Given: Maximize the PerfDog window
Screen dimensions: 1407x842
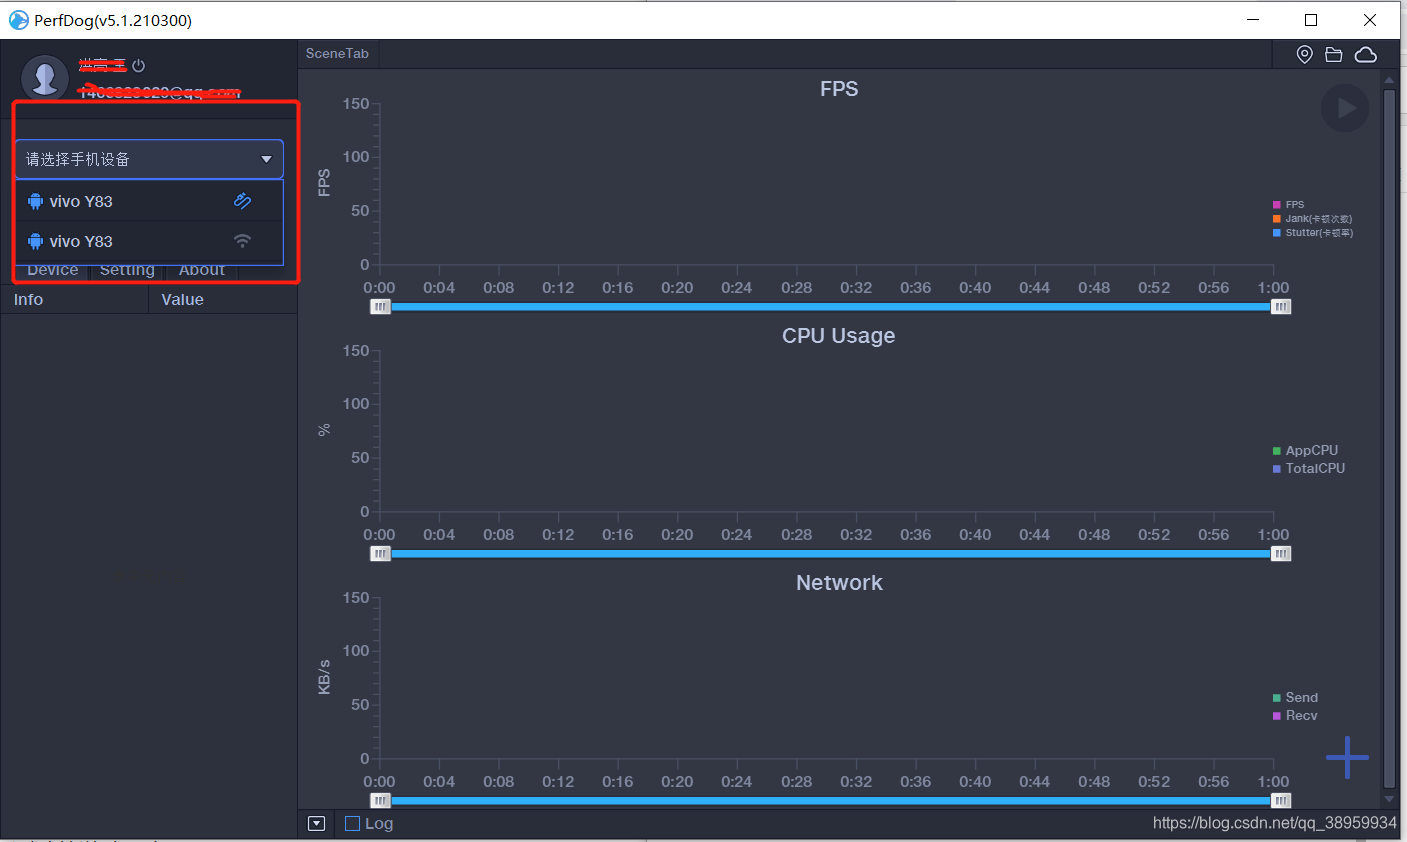Looking at the screenshot, I should (x=1311, y=20).
